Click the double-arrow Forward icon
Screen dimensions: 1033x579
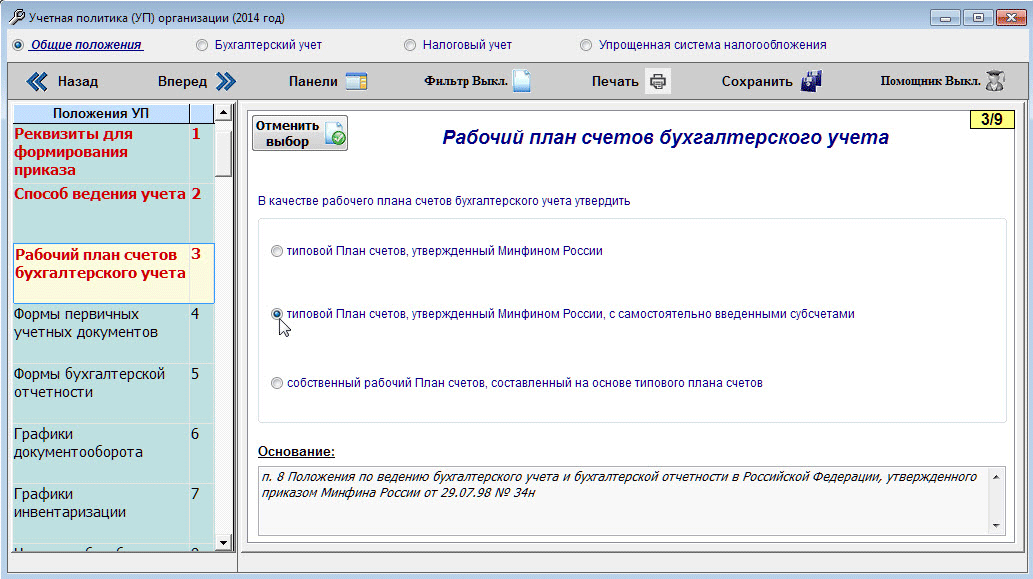(x=225, y=82)
